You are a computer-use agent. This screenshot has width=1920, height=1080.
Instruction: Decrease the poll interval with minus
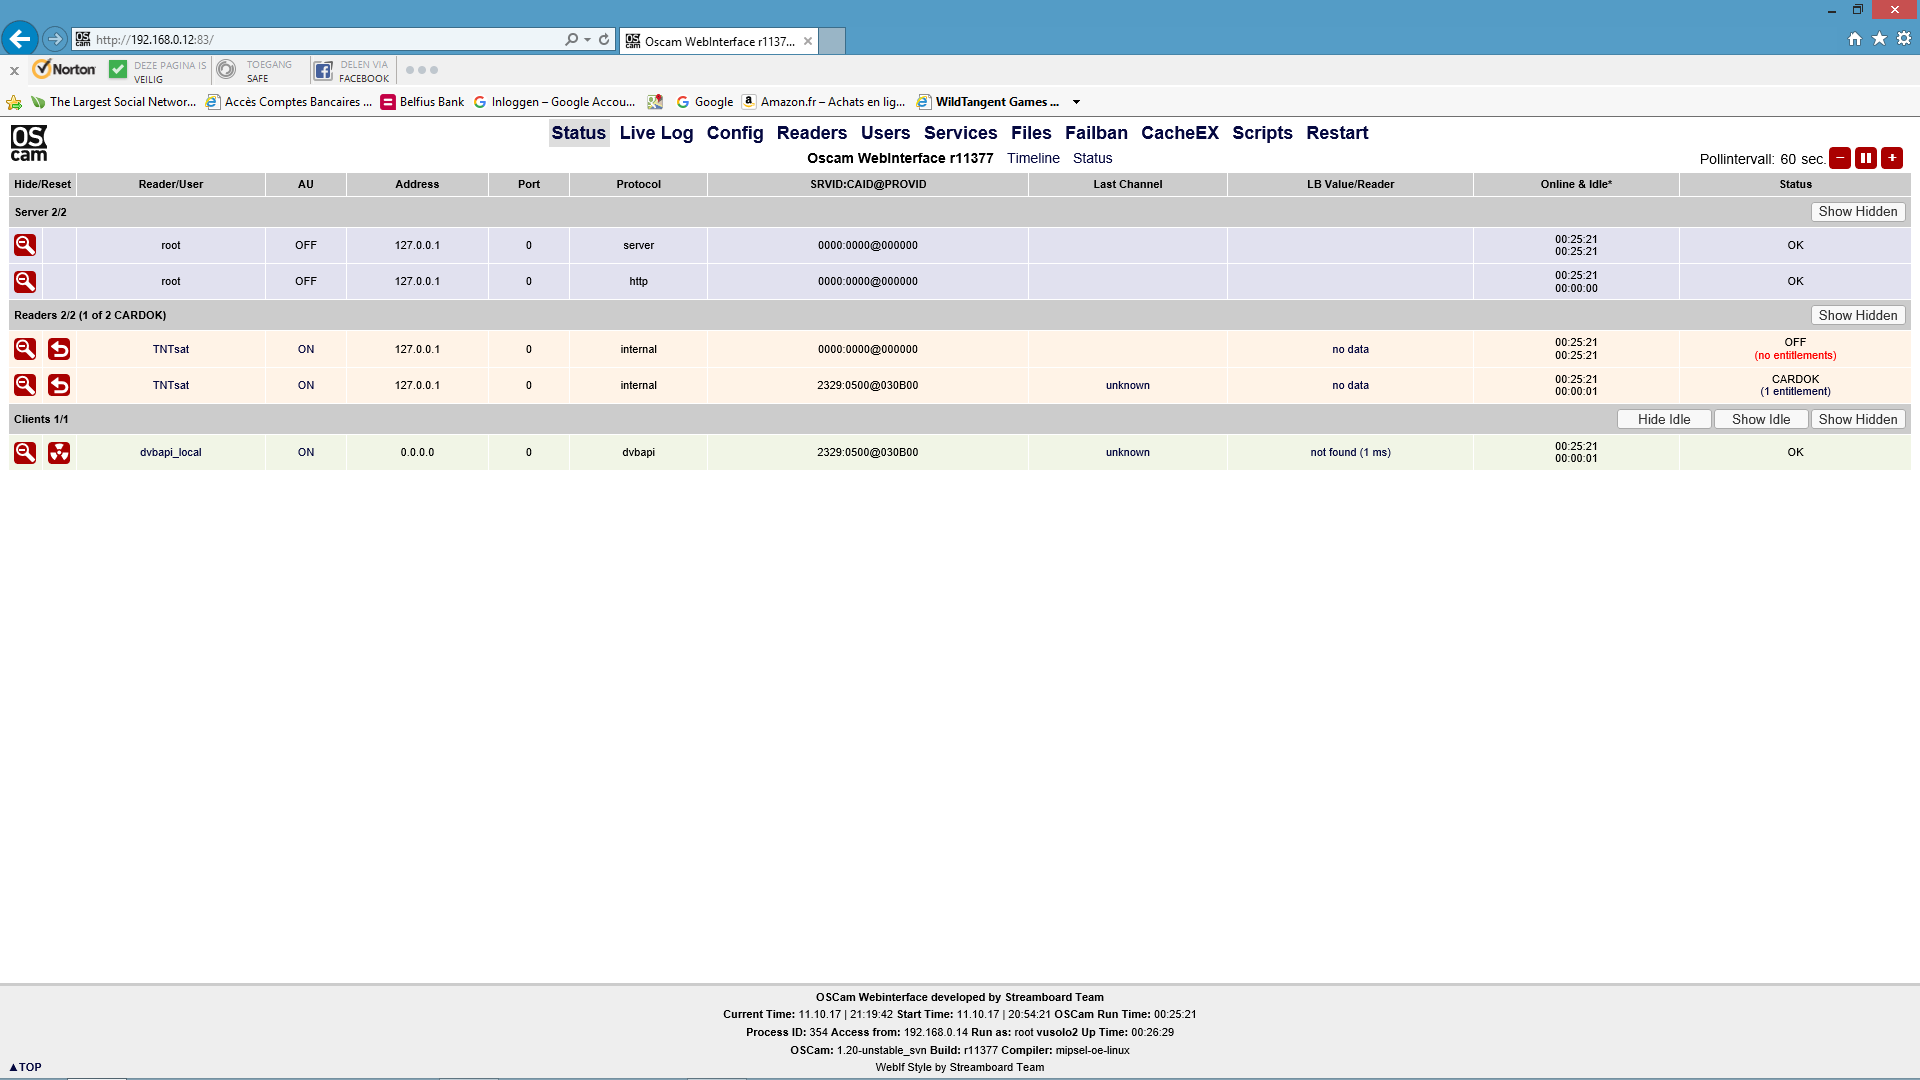[x=1840, y=158]
